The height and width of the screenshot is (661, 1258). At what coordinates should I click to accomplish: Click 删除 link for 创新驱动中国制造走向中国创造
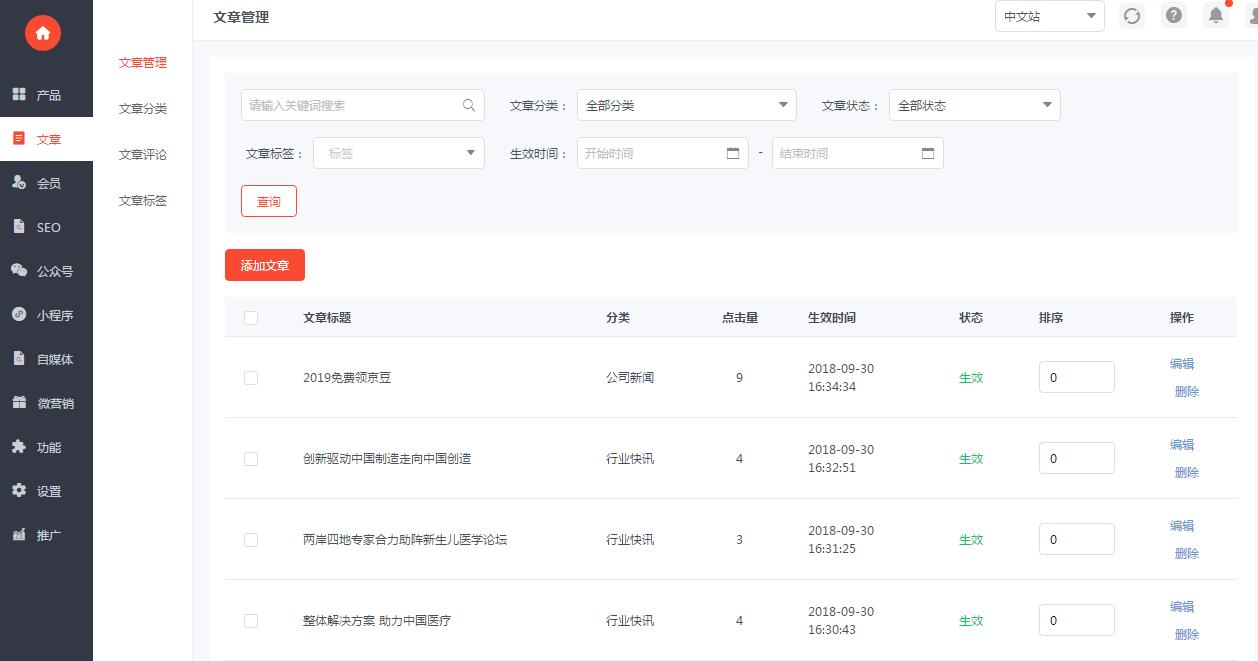(1186, 472)
